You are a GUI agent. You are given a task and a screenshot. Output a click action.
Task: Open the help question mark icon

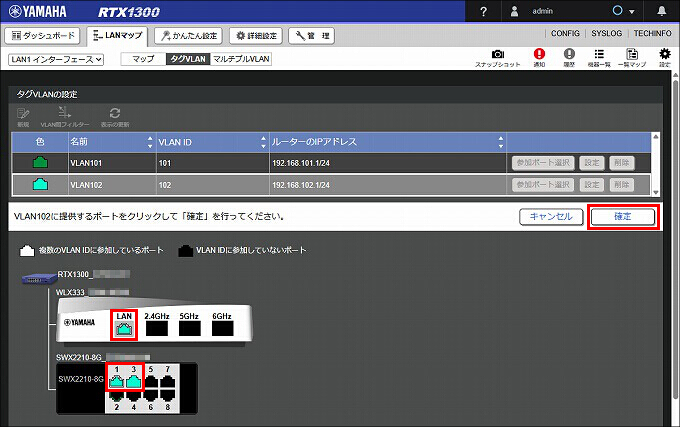483,11
